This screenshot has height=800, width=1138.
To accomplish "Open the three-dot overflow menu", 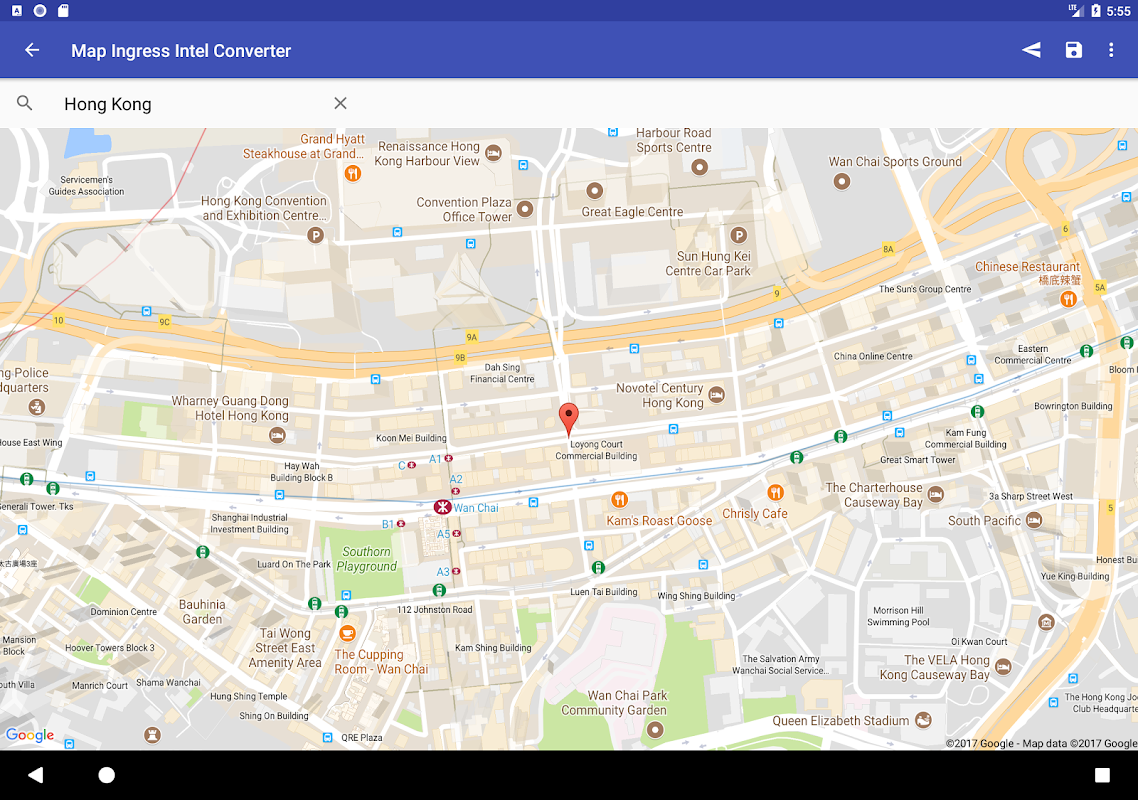I will click(x=1110, y=50).
